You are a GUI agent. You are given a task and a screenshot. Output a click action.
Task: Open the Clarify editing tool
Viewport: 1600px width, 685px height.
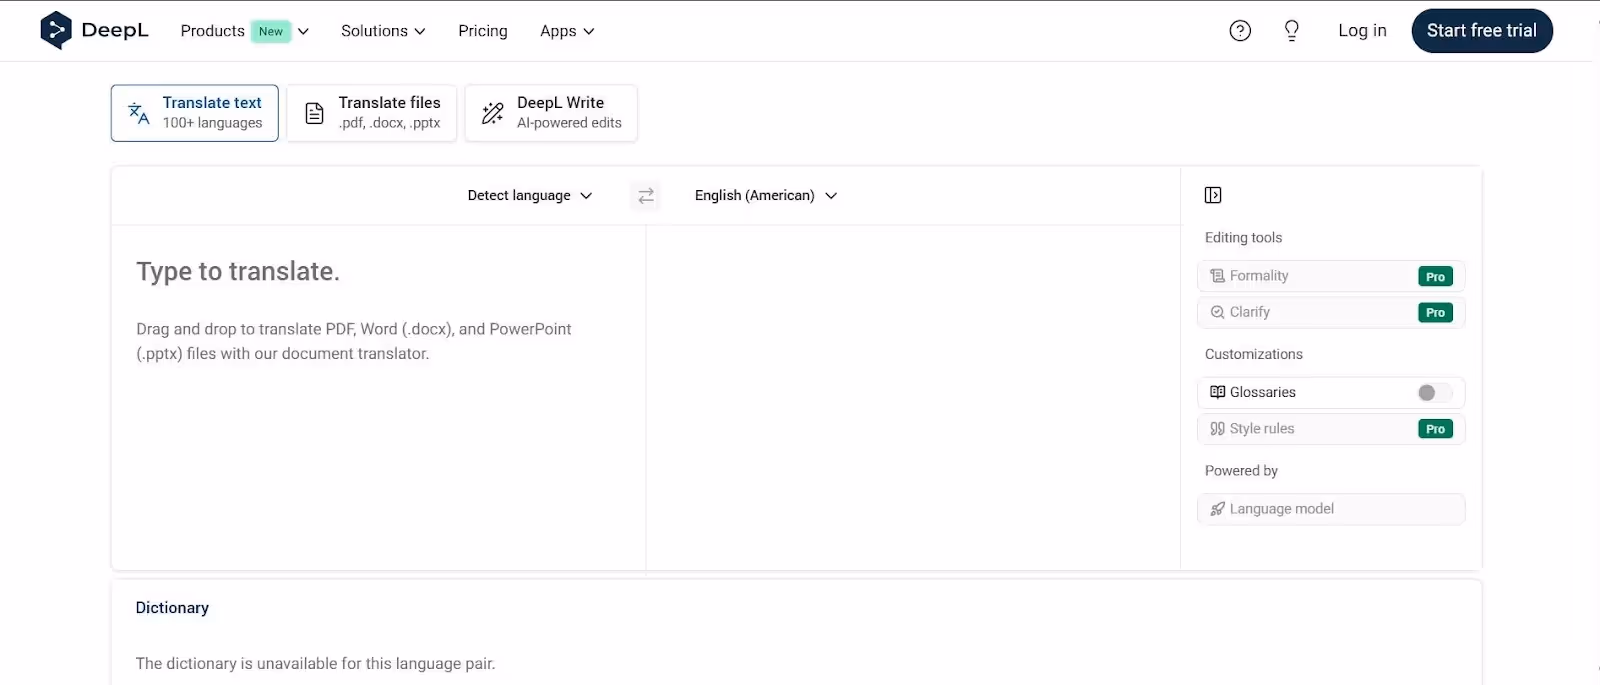[1330, 311]
